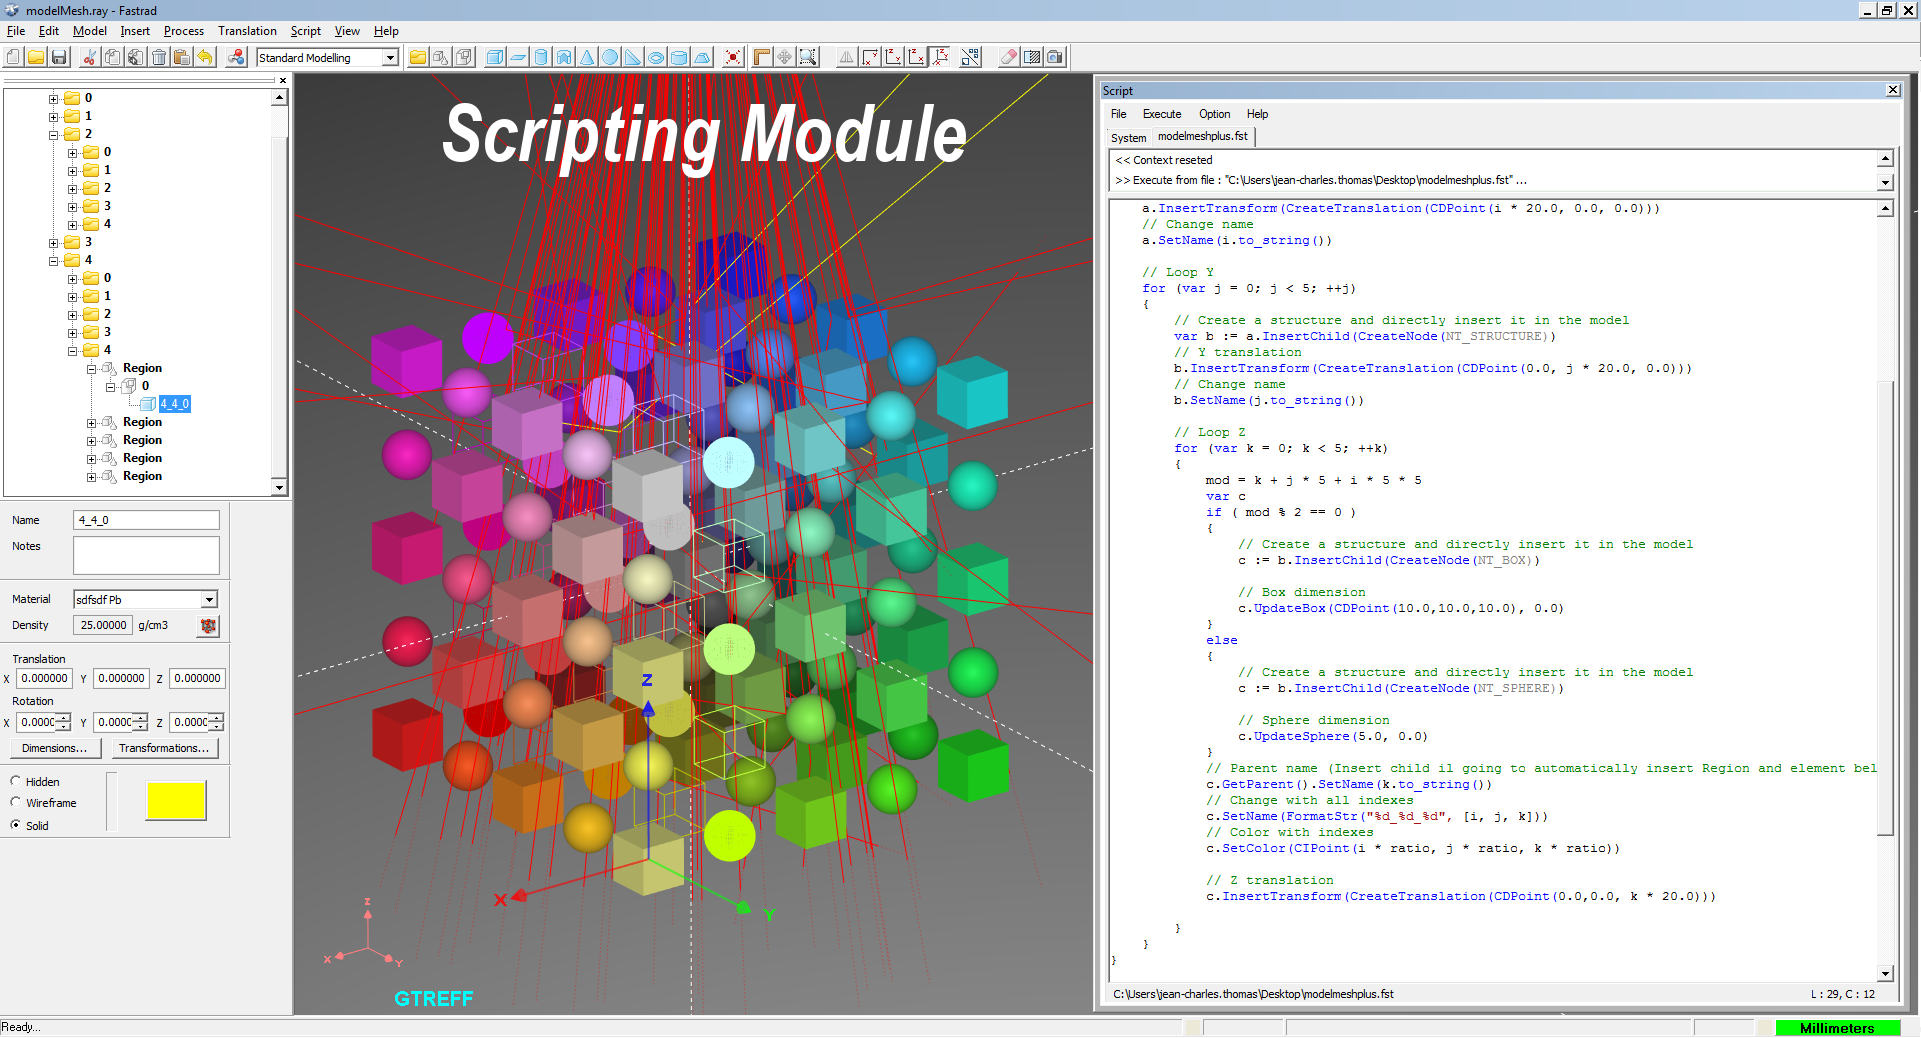
Task: Open the Transformations... dialog
Action: [x=163, y=748]
